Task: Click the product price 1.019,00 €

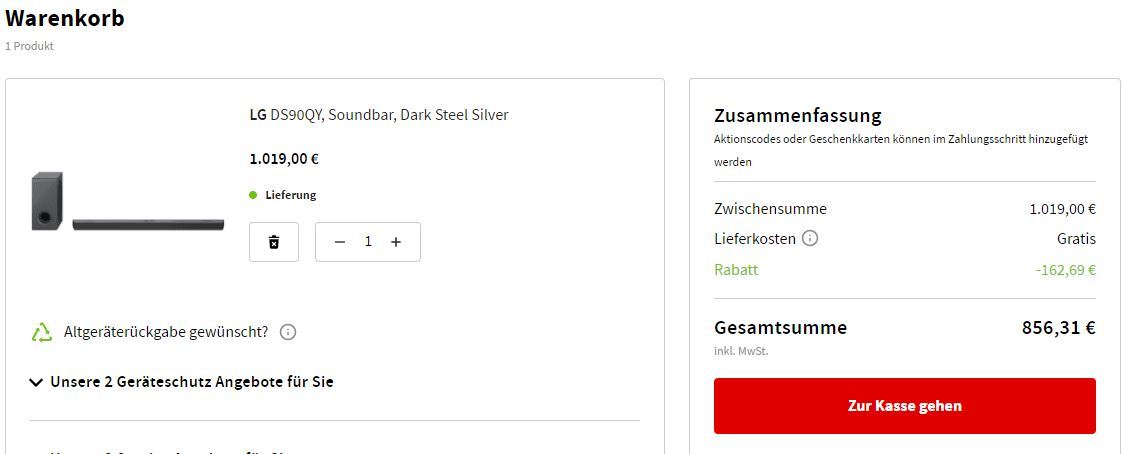Action: coord(284,159)
